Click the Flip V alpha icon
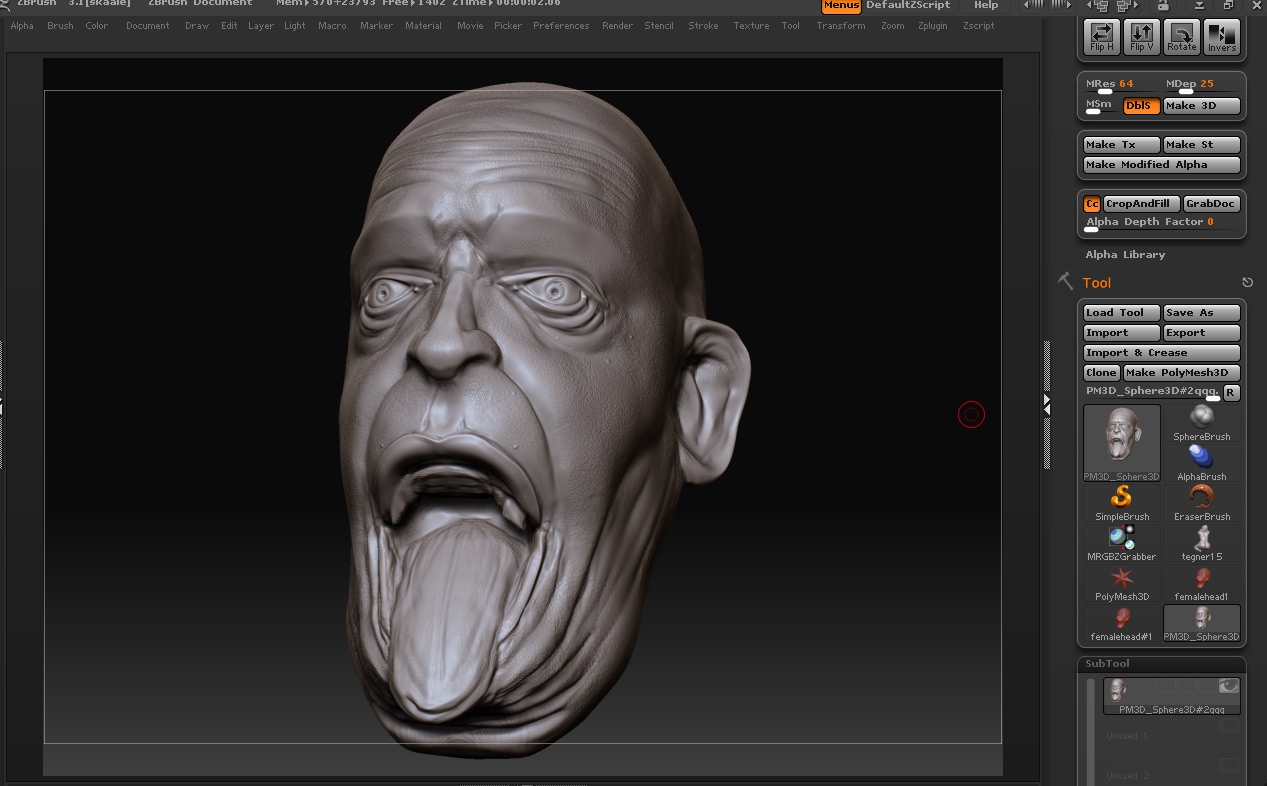This screenshot has width=1267, height=786. (x=1142, y=37)
